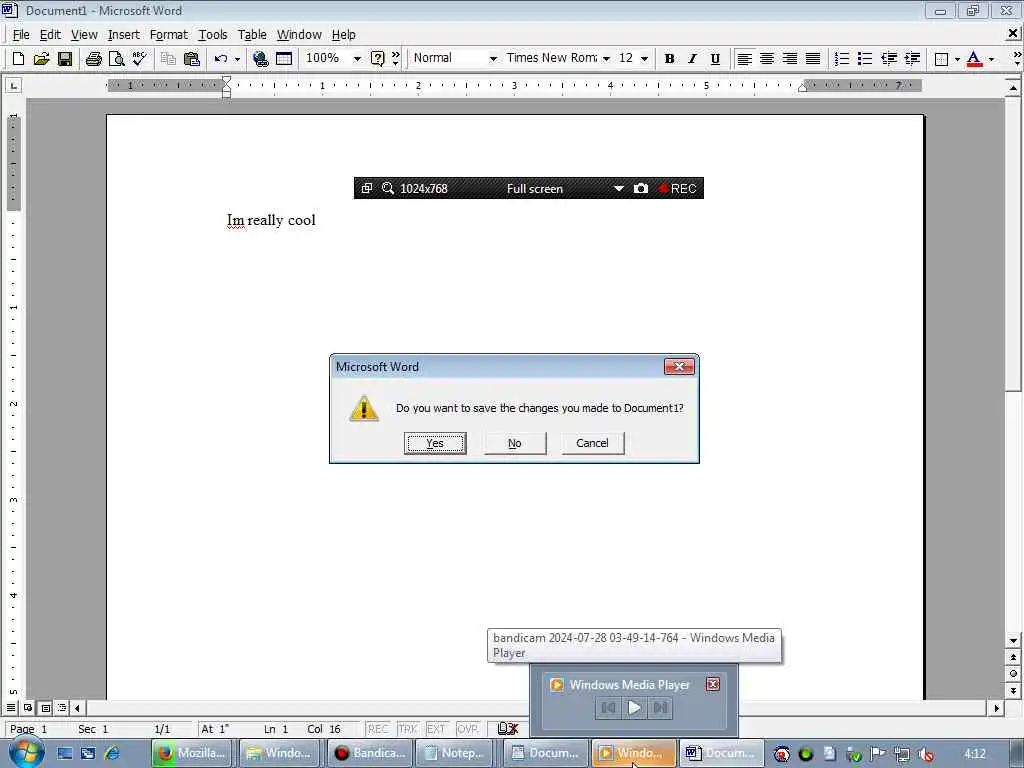The width and height of the screenshot is (1024, 768).
Task: Open Print Preview from the toolbar
Action: click(116, 59)
